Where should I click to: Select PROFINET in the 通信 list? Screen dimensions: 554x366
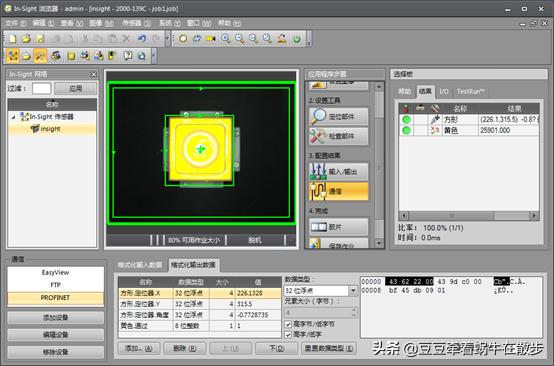(55, 298)
